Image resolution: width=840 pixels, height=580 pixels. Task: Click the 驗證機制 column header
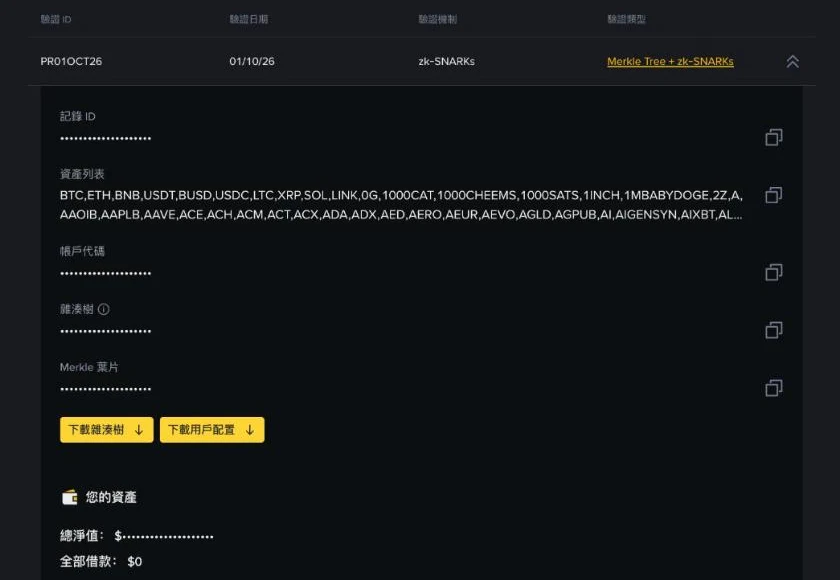pyautogui.click(x=438, y=19)
